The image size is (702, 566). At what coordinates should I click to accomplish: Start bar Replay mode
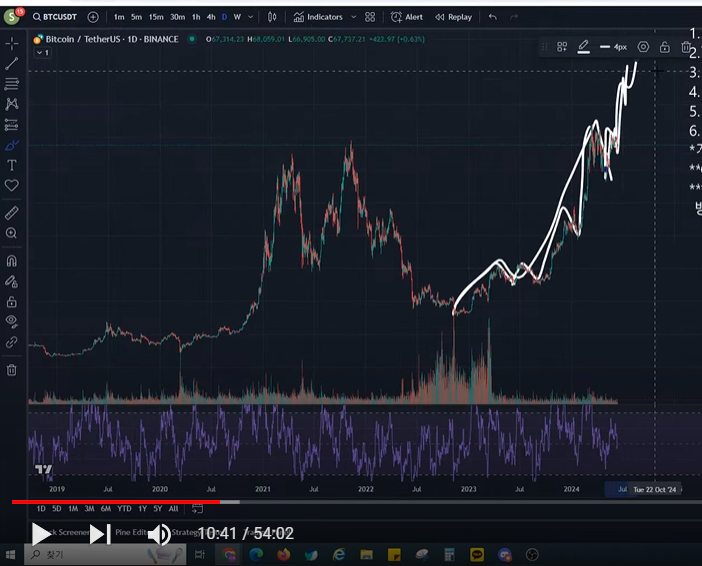tap(454, 17)
